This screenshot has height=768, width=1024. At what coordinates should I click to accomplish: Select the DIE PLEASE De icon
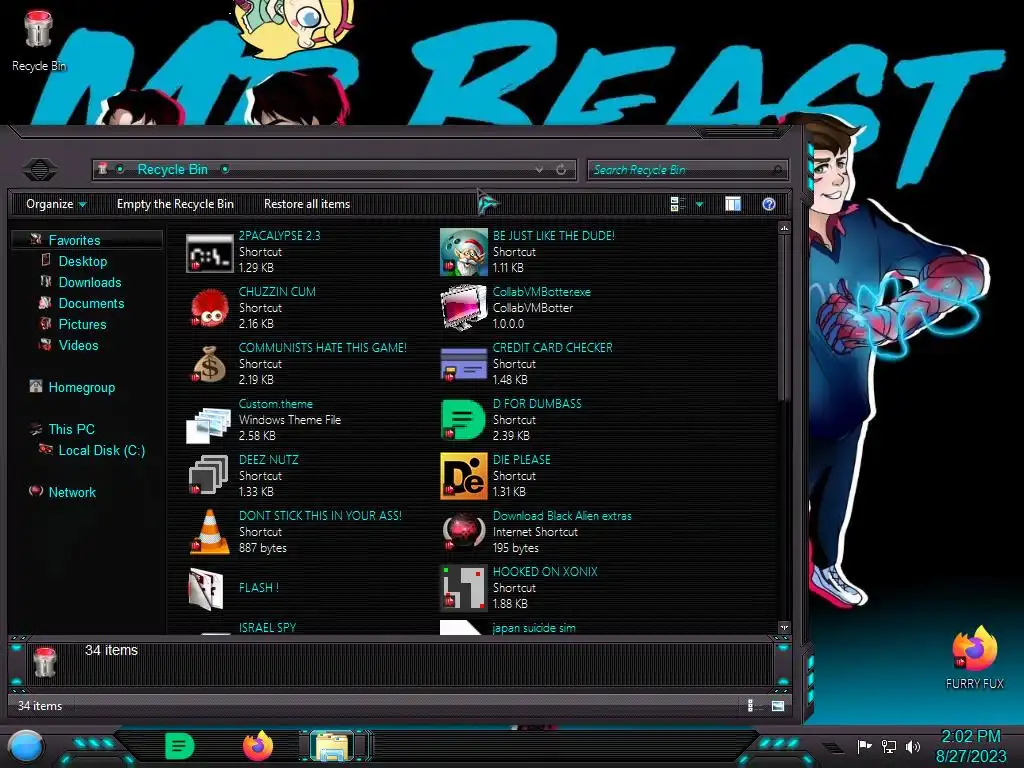pyautogui.click(x=464, y=476)
